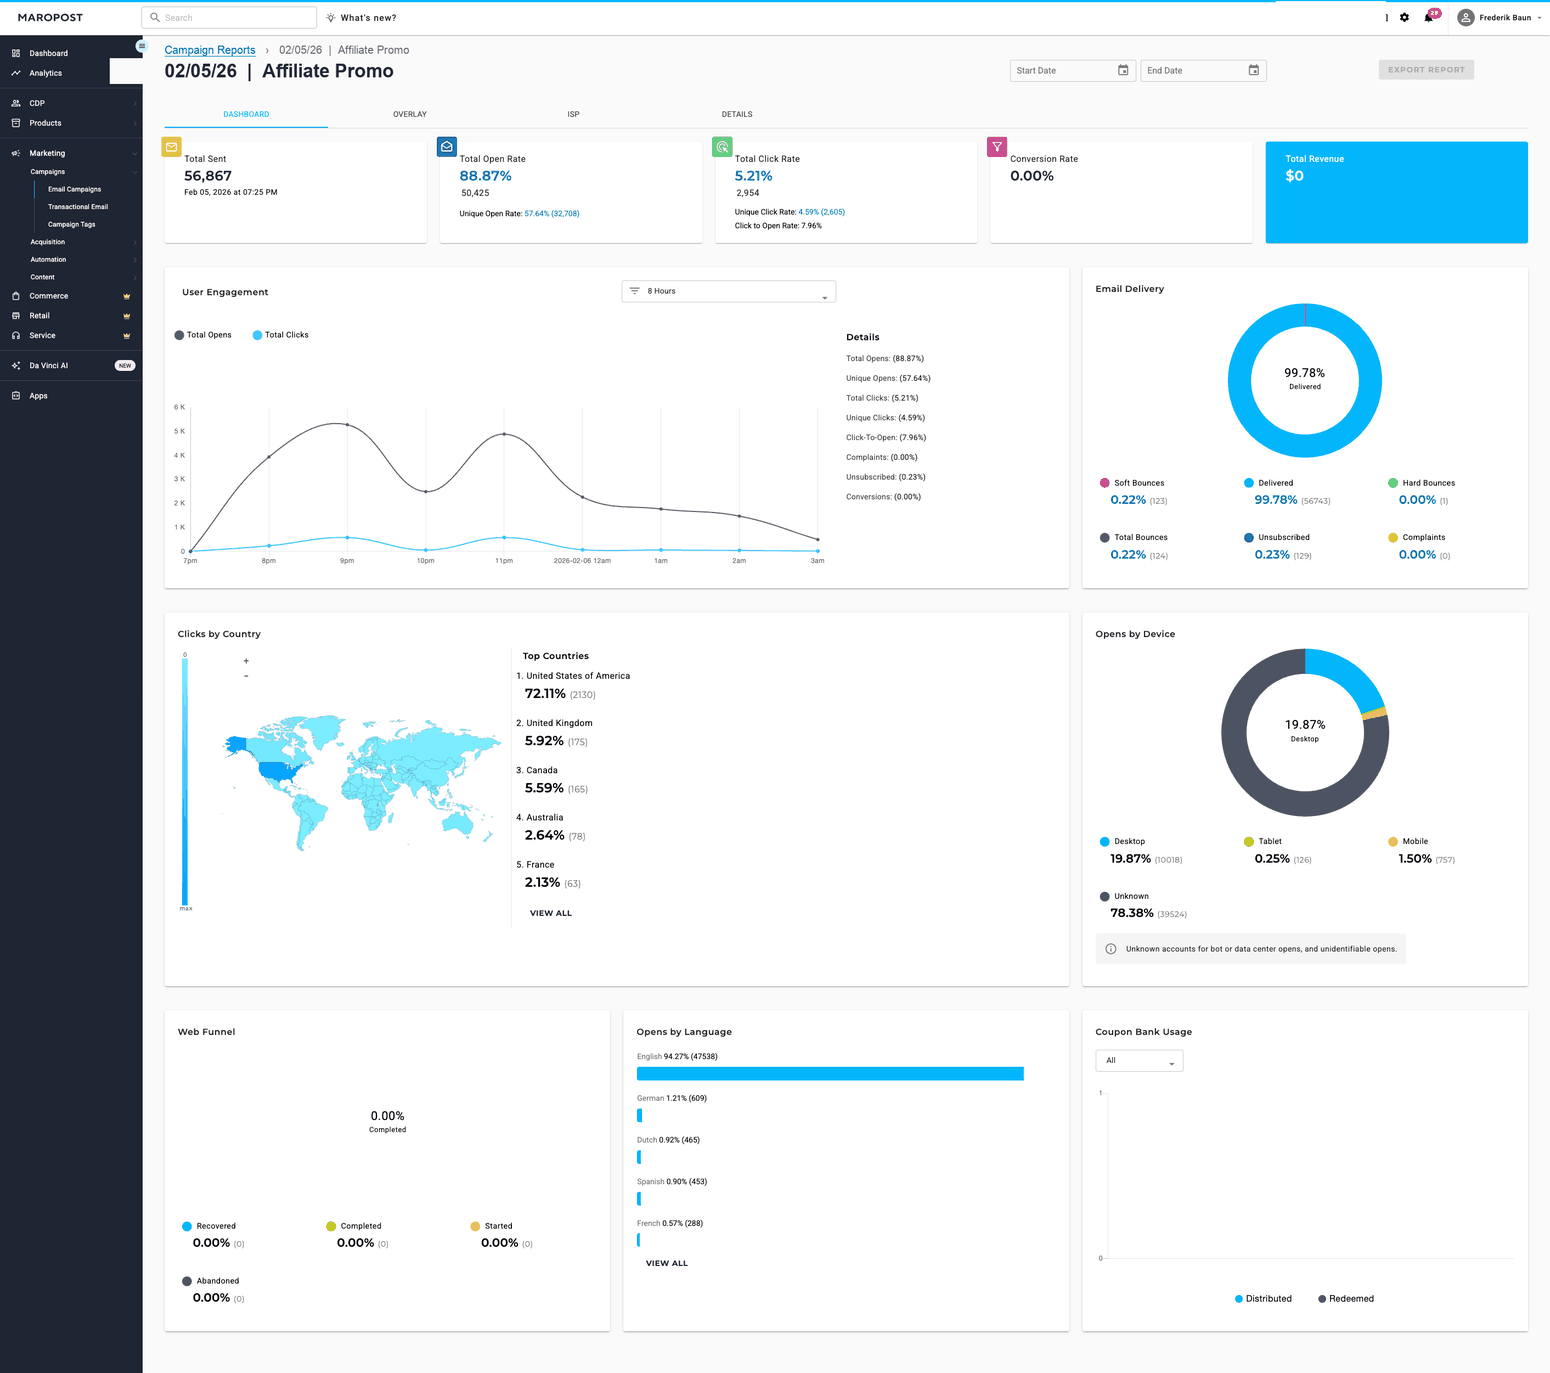The image size is (1550, 1373).
Task: Collapse the sidebar with the round toggle
Action: pyautogui.click(x=141, y=46)
